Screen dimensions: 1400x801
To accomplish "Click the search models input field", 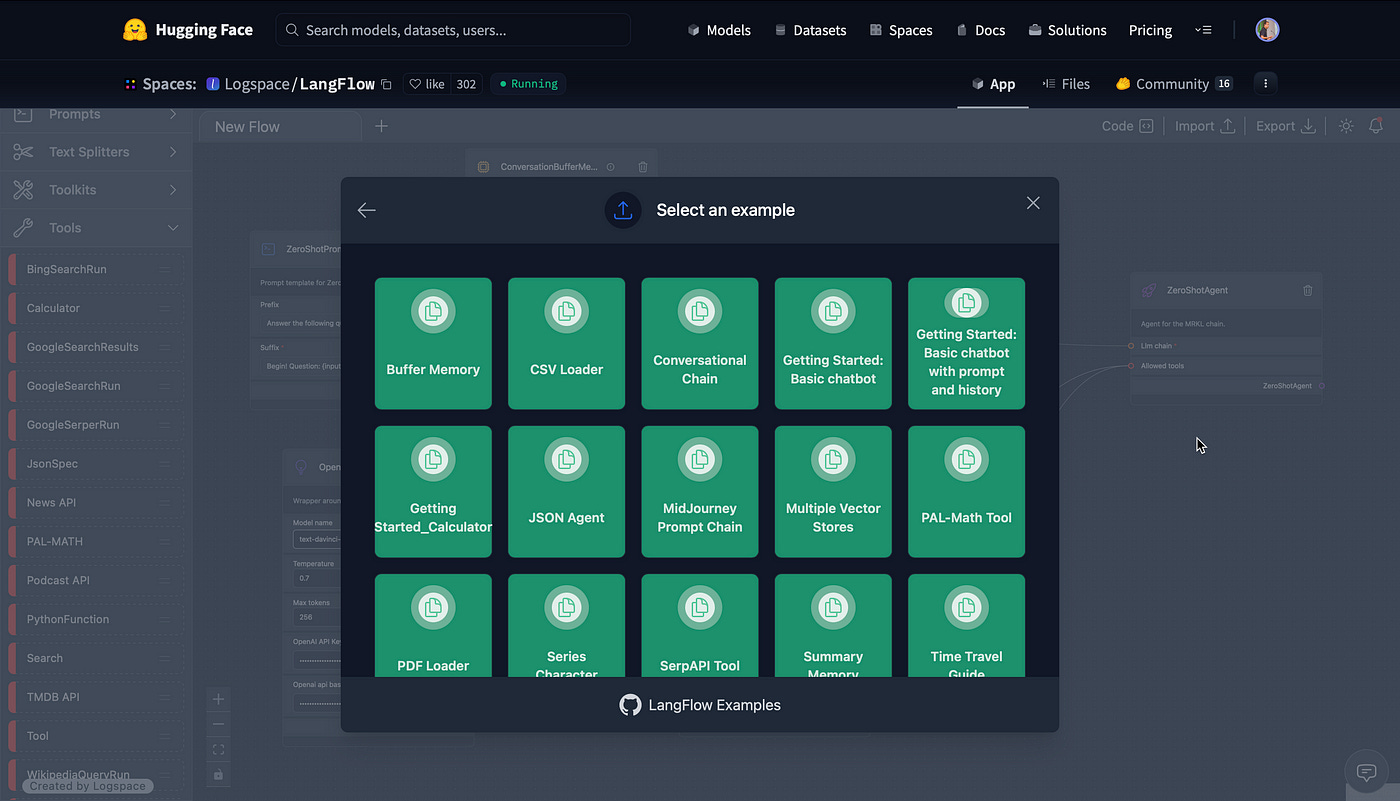I will [x=453, y=30].
